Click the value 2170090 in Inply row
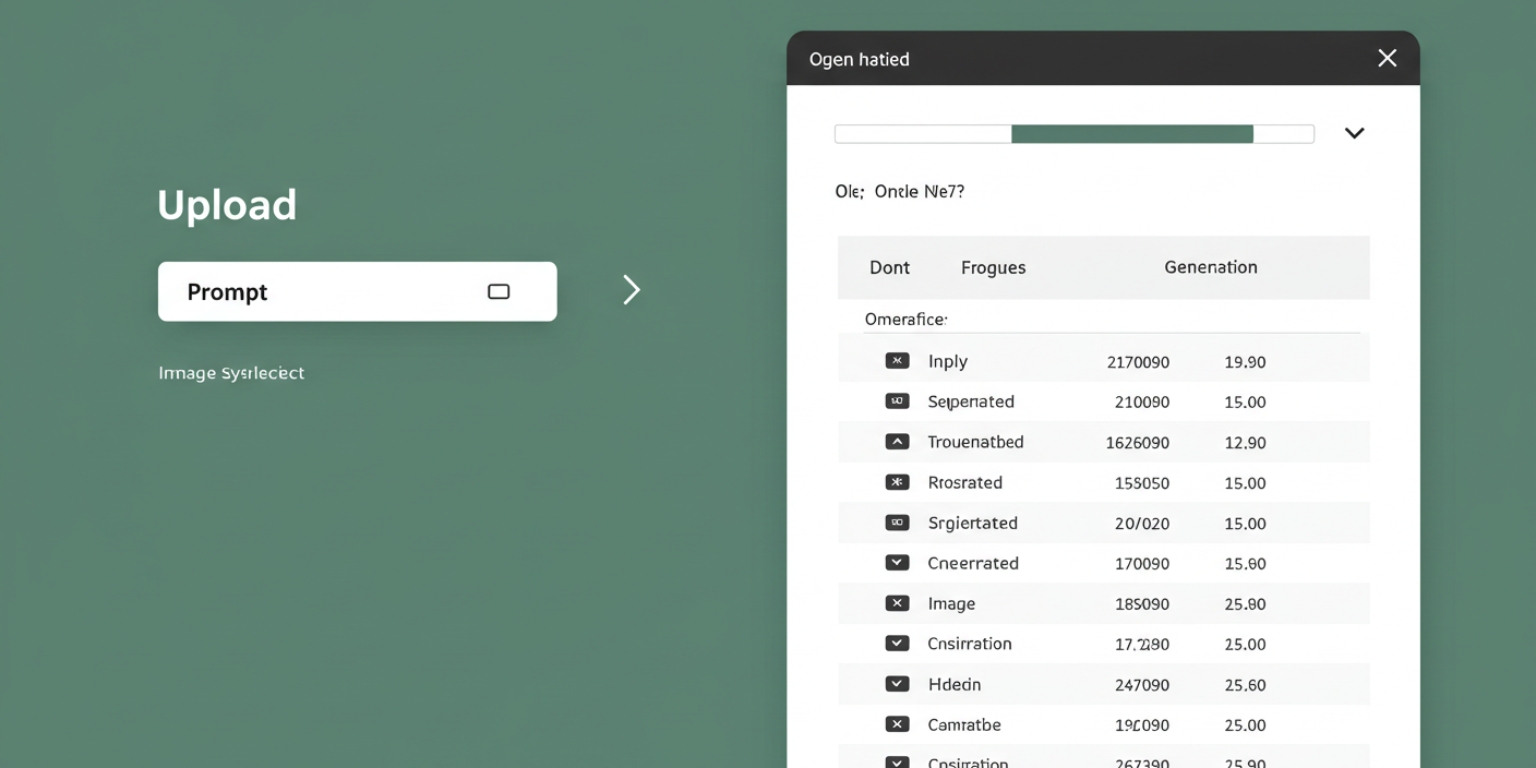The image size is (1536, 768). point(1138,362)
